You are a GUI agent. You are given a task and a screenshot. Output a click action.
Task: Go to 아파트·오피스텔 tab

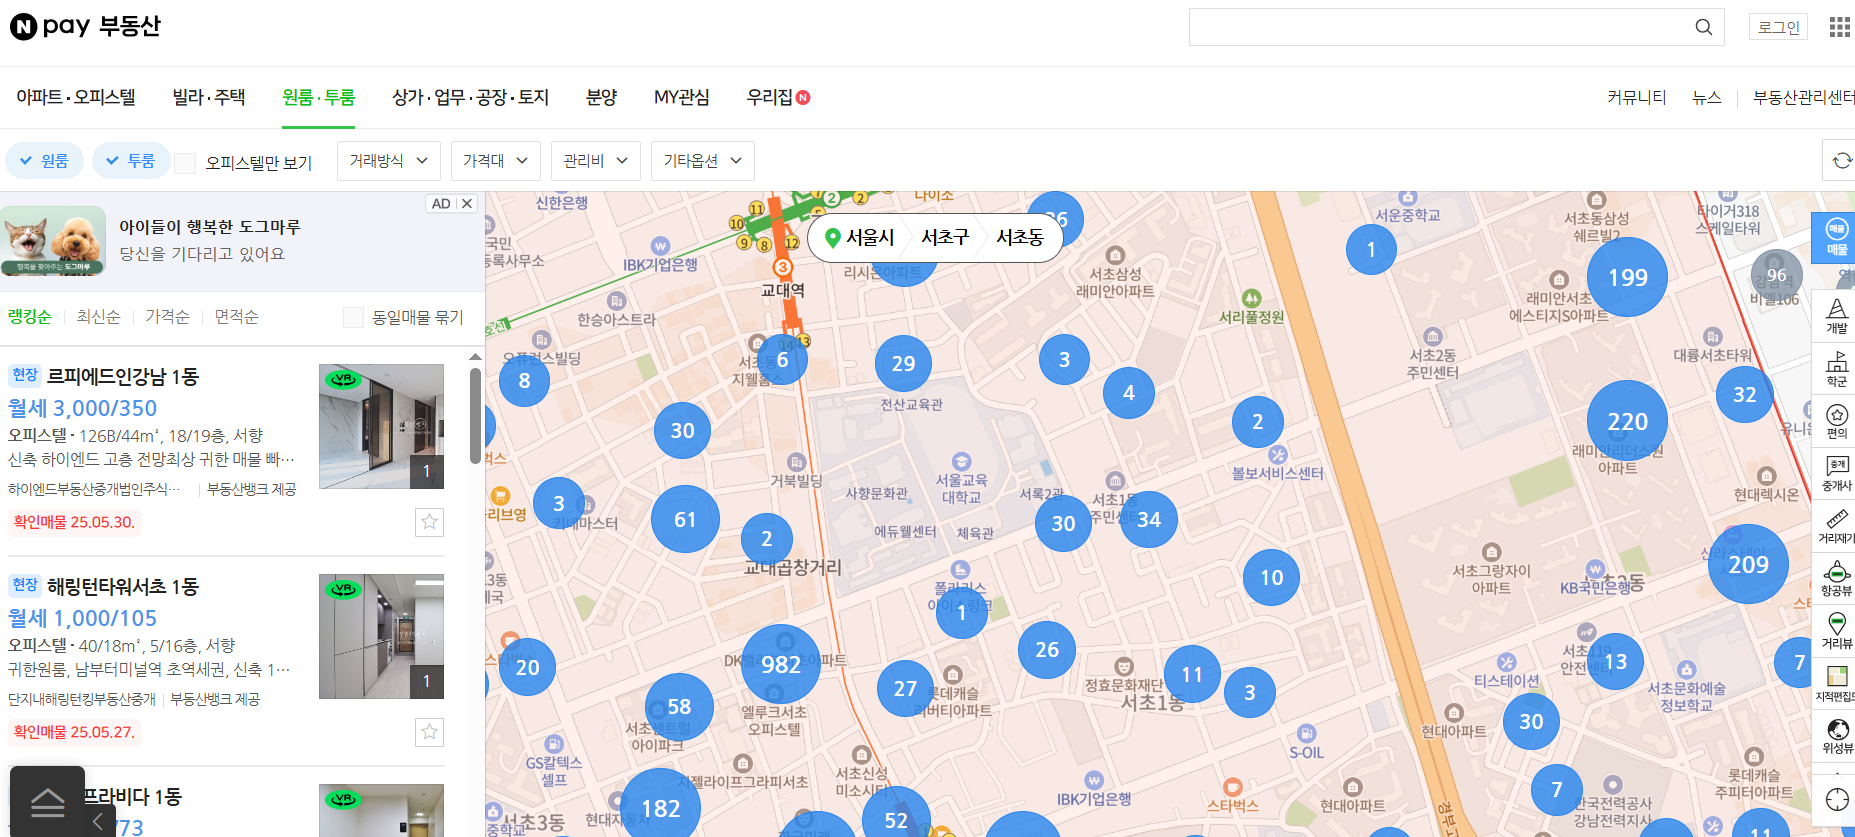[76, 97]
